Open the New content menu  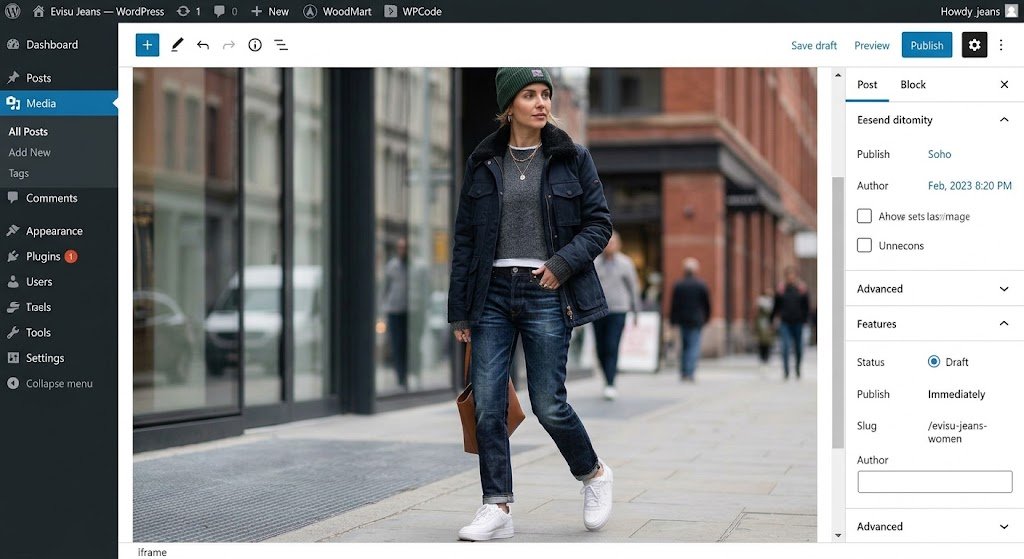click(270, 11)
